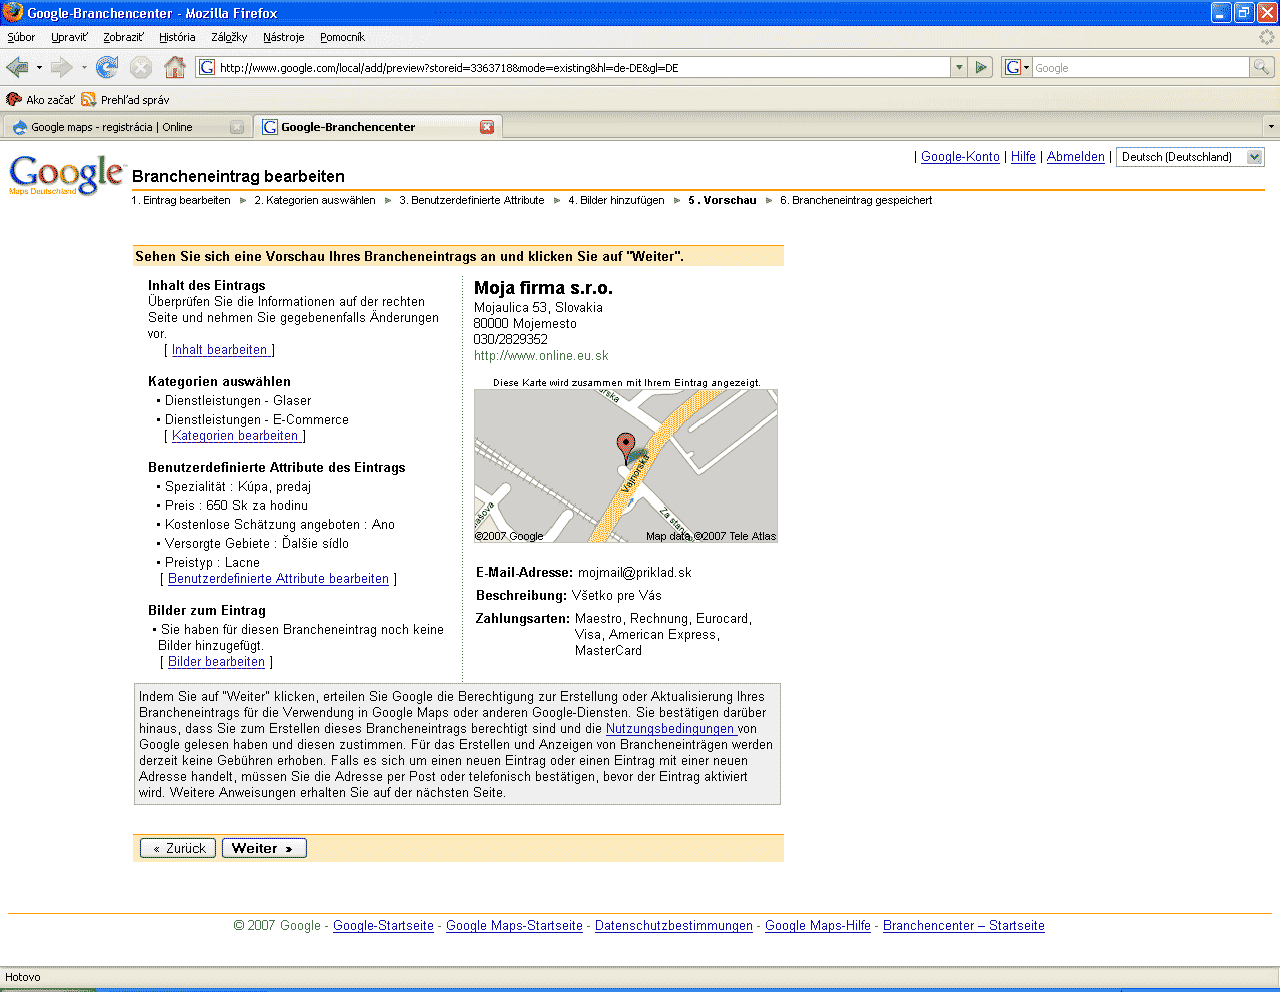Click the Google Maps Deutschland logo
Image resolution: width=1280 pixels, height=992 pixels.
point(67,176)
